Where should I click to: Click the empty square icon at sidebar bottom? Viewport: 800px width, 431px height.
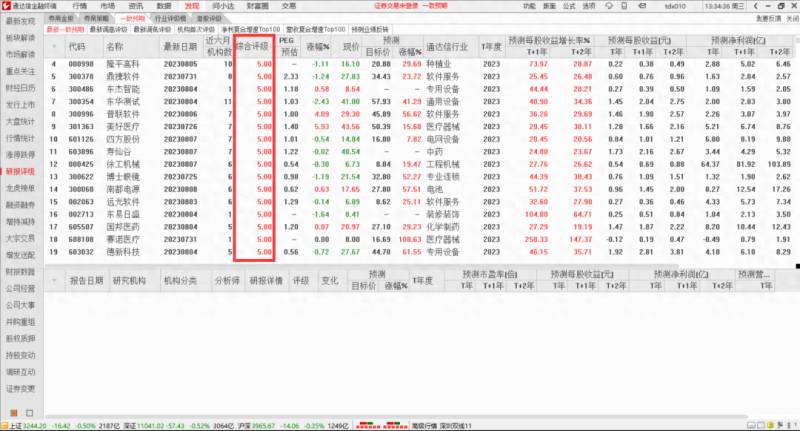click(x=30, y=413)
